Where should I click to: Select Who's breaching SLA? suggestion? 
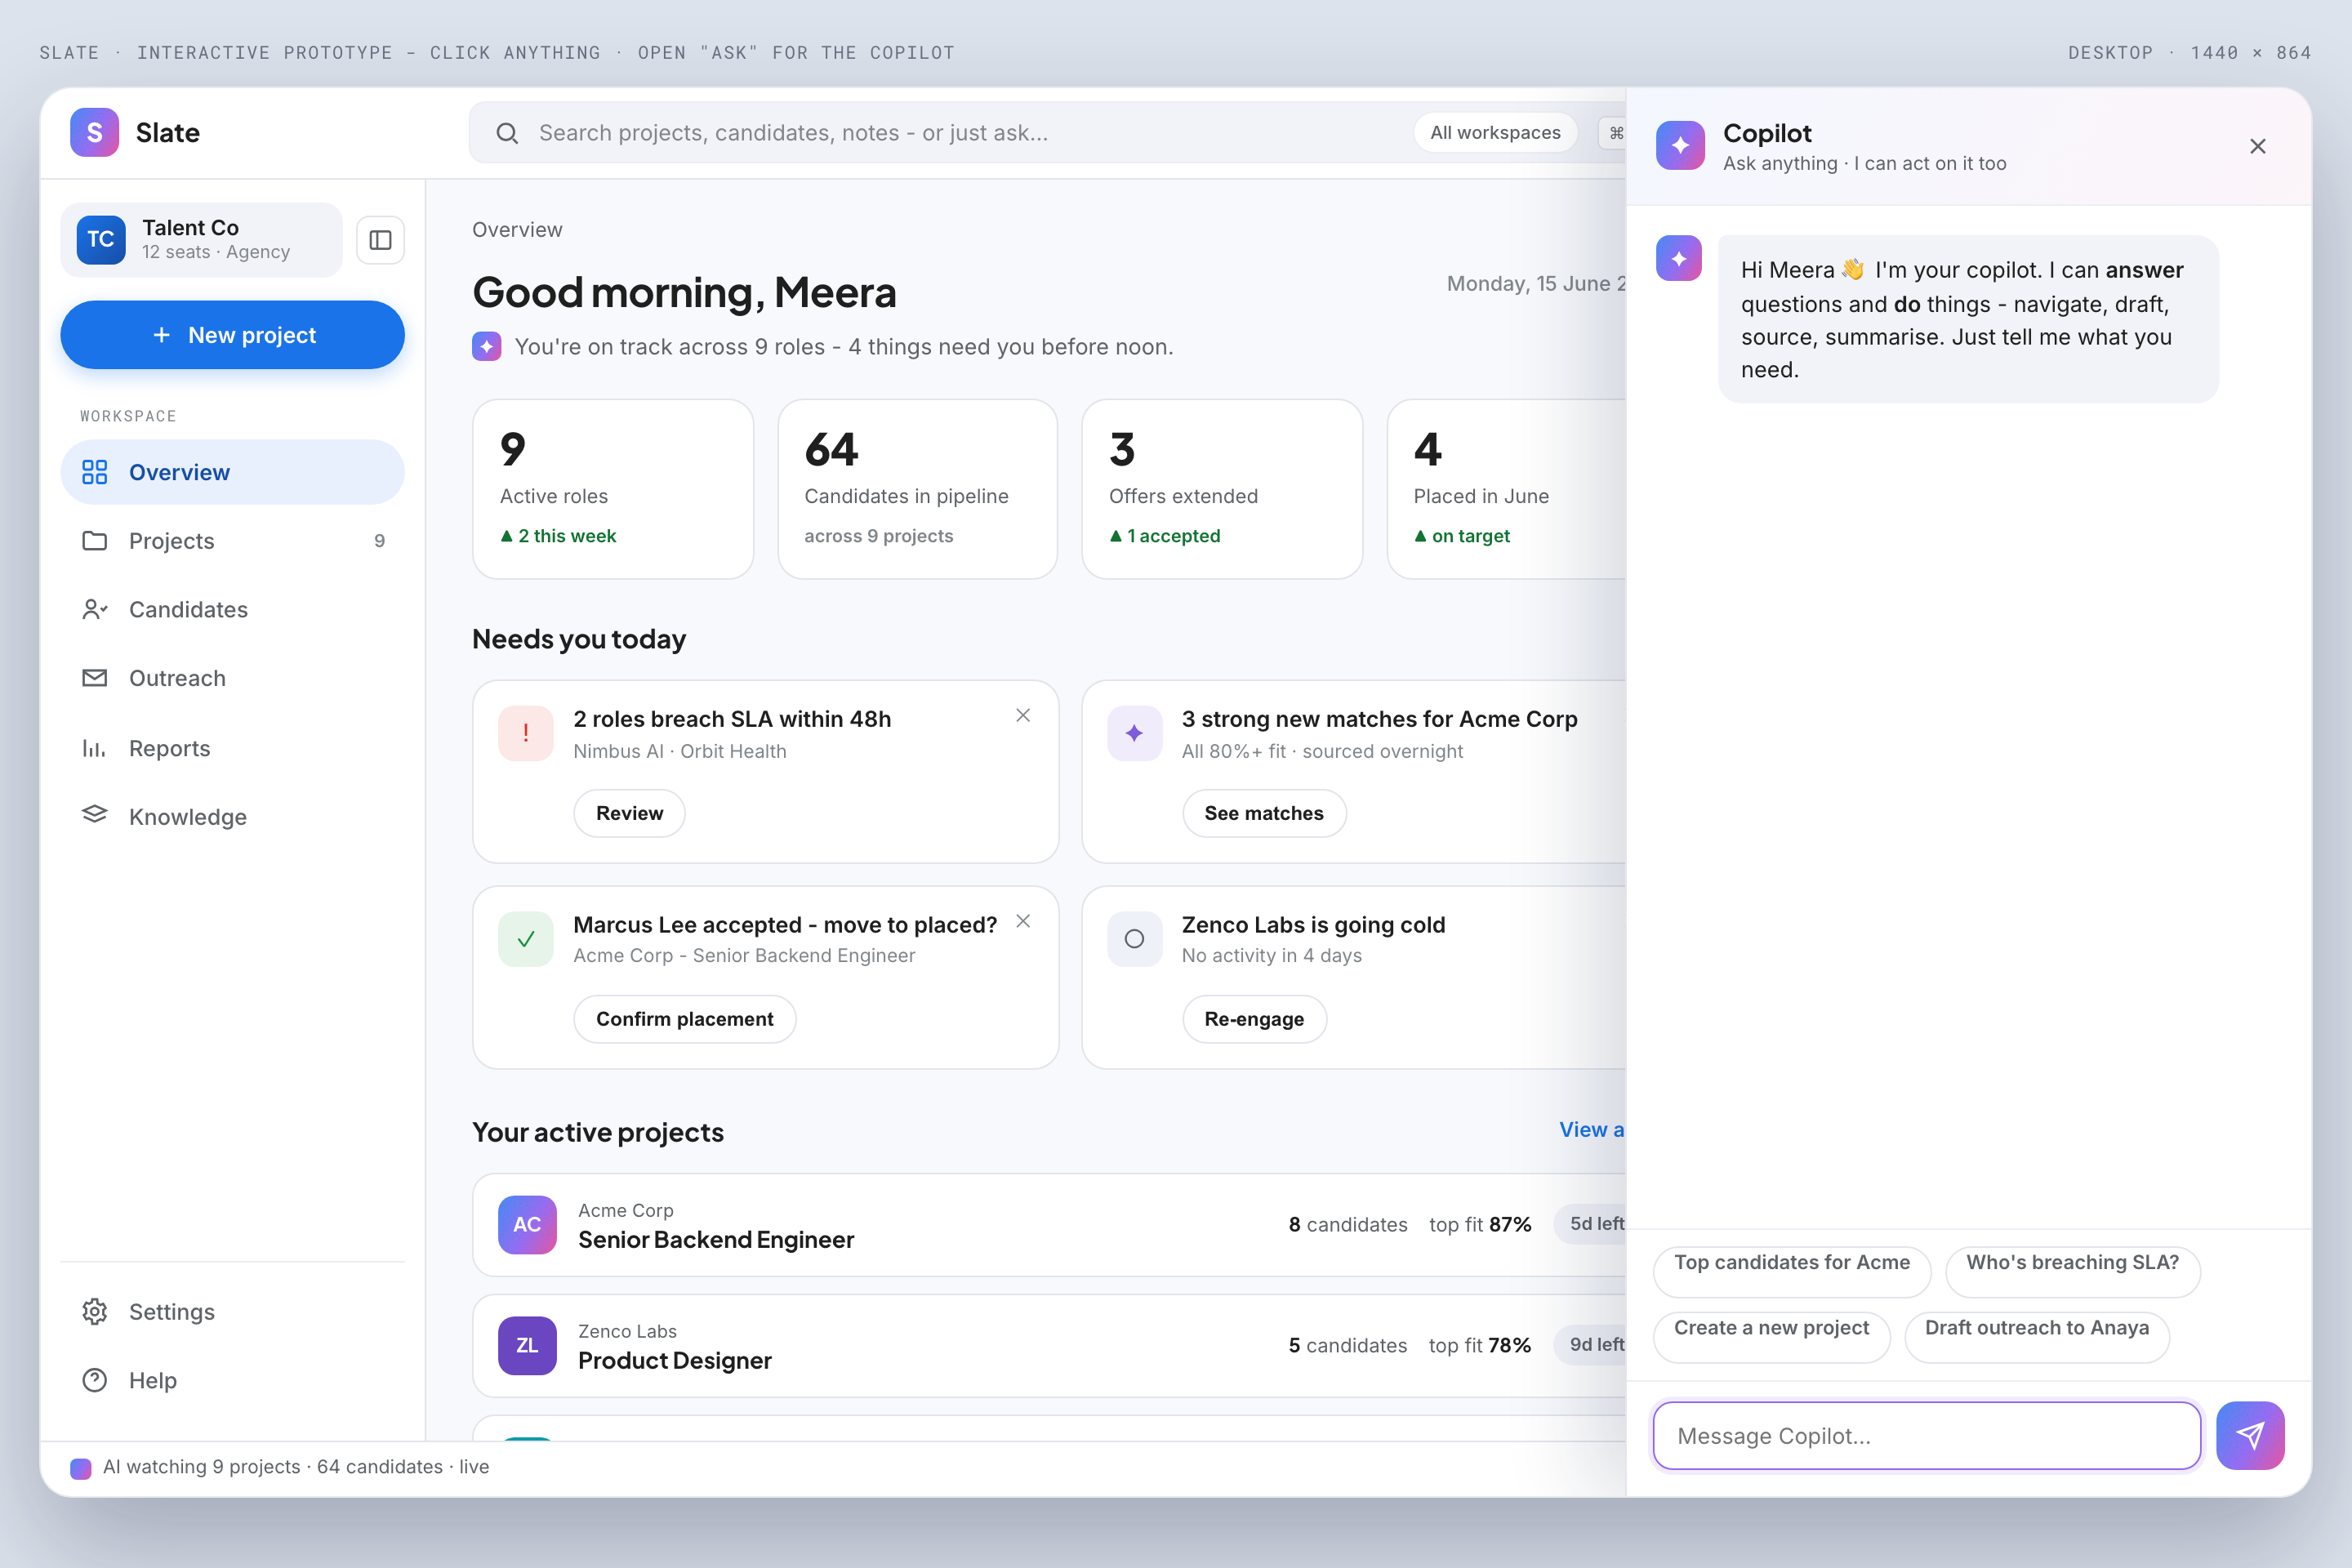2072,1272
